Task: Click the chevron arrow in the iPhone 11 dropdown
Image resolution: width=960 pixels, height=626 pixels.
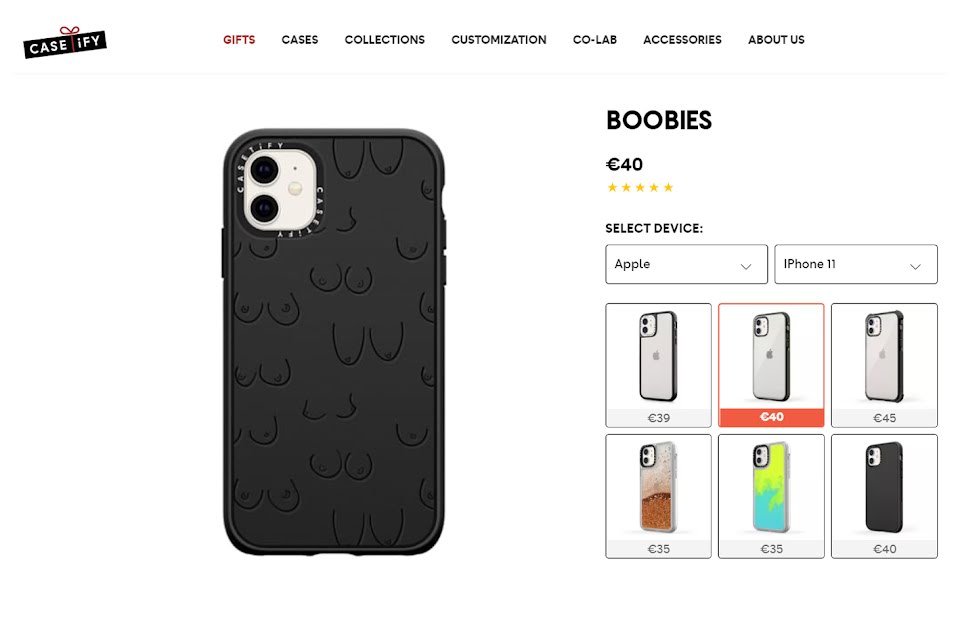Action: (x=915, y=266)
